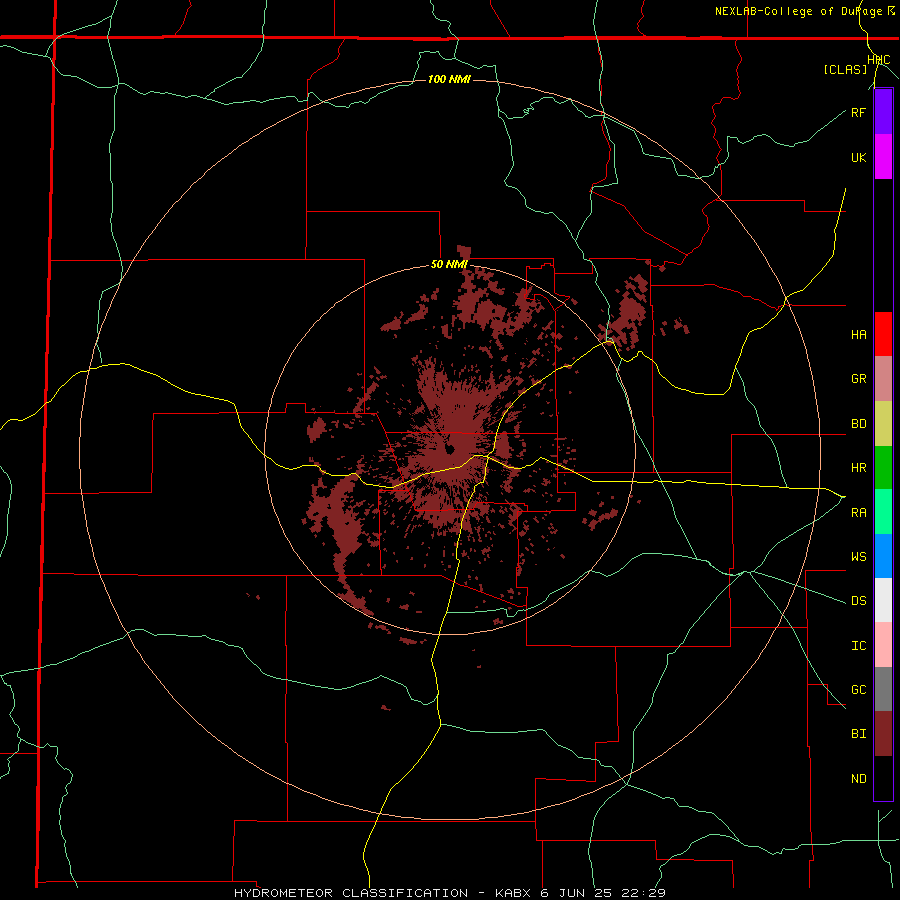Click the radar site black center dot
900x900 pixels.
(449, 448)
